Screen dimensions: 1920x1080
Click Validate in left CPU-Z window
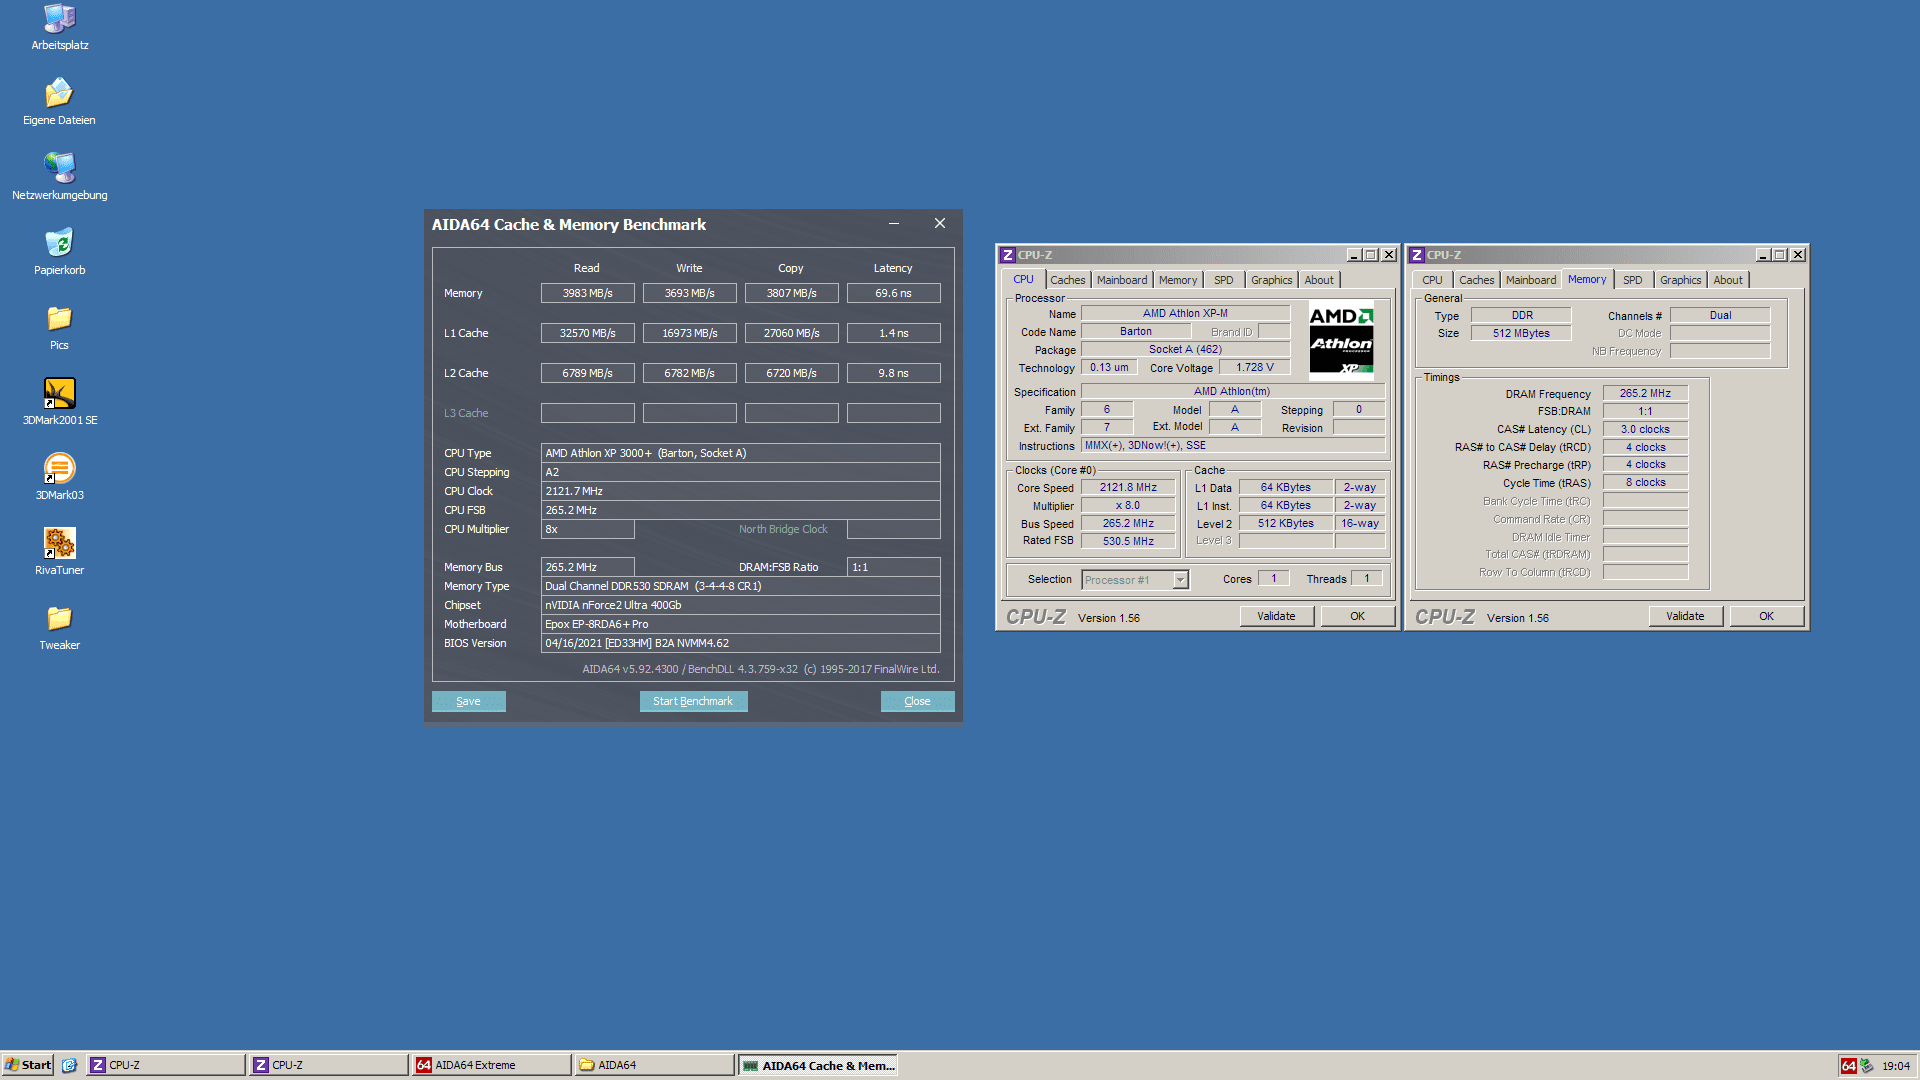point(1276,616)
